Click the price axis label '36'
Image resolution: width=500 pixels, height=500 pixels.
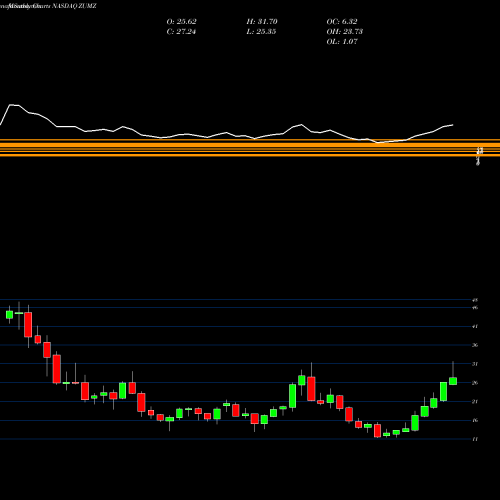[x=475, y=345]
